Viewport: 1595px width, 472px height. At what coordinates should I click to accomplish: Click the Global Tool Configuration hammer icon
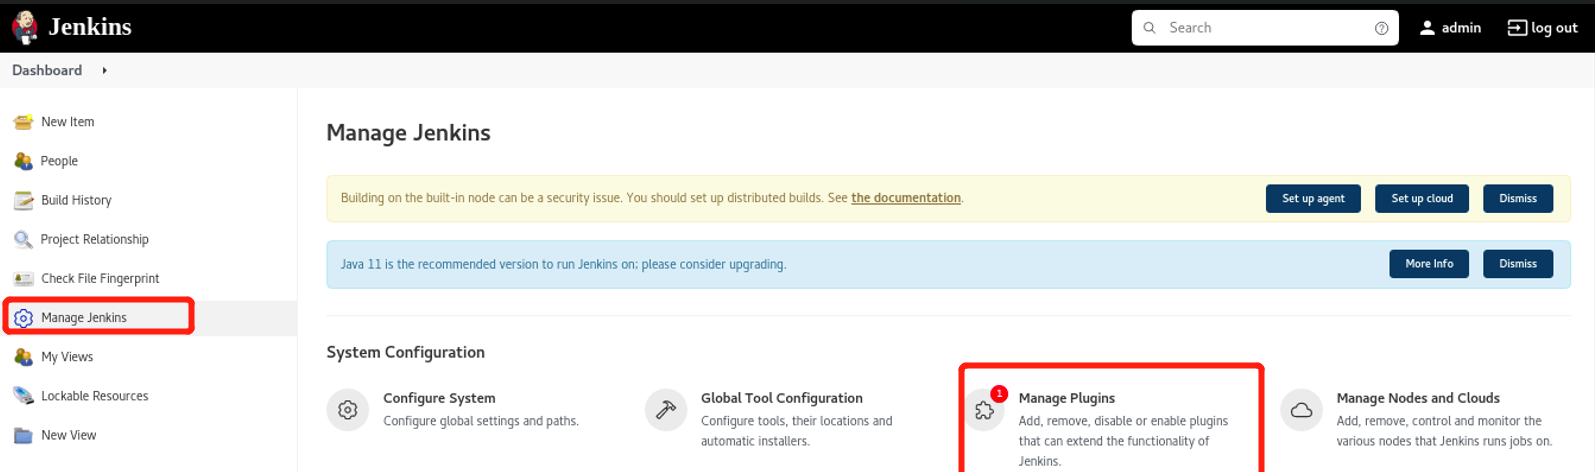coord(665,410)
